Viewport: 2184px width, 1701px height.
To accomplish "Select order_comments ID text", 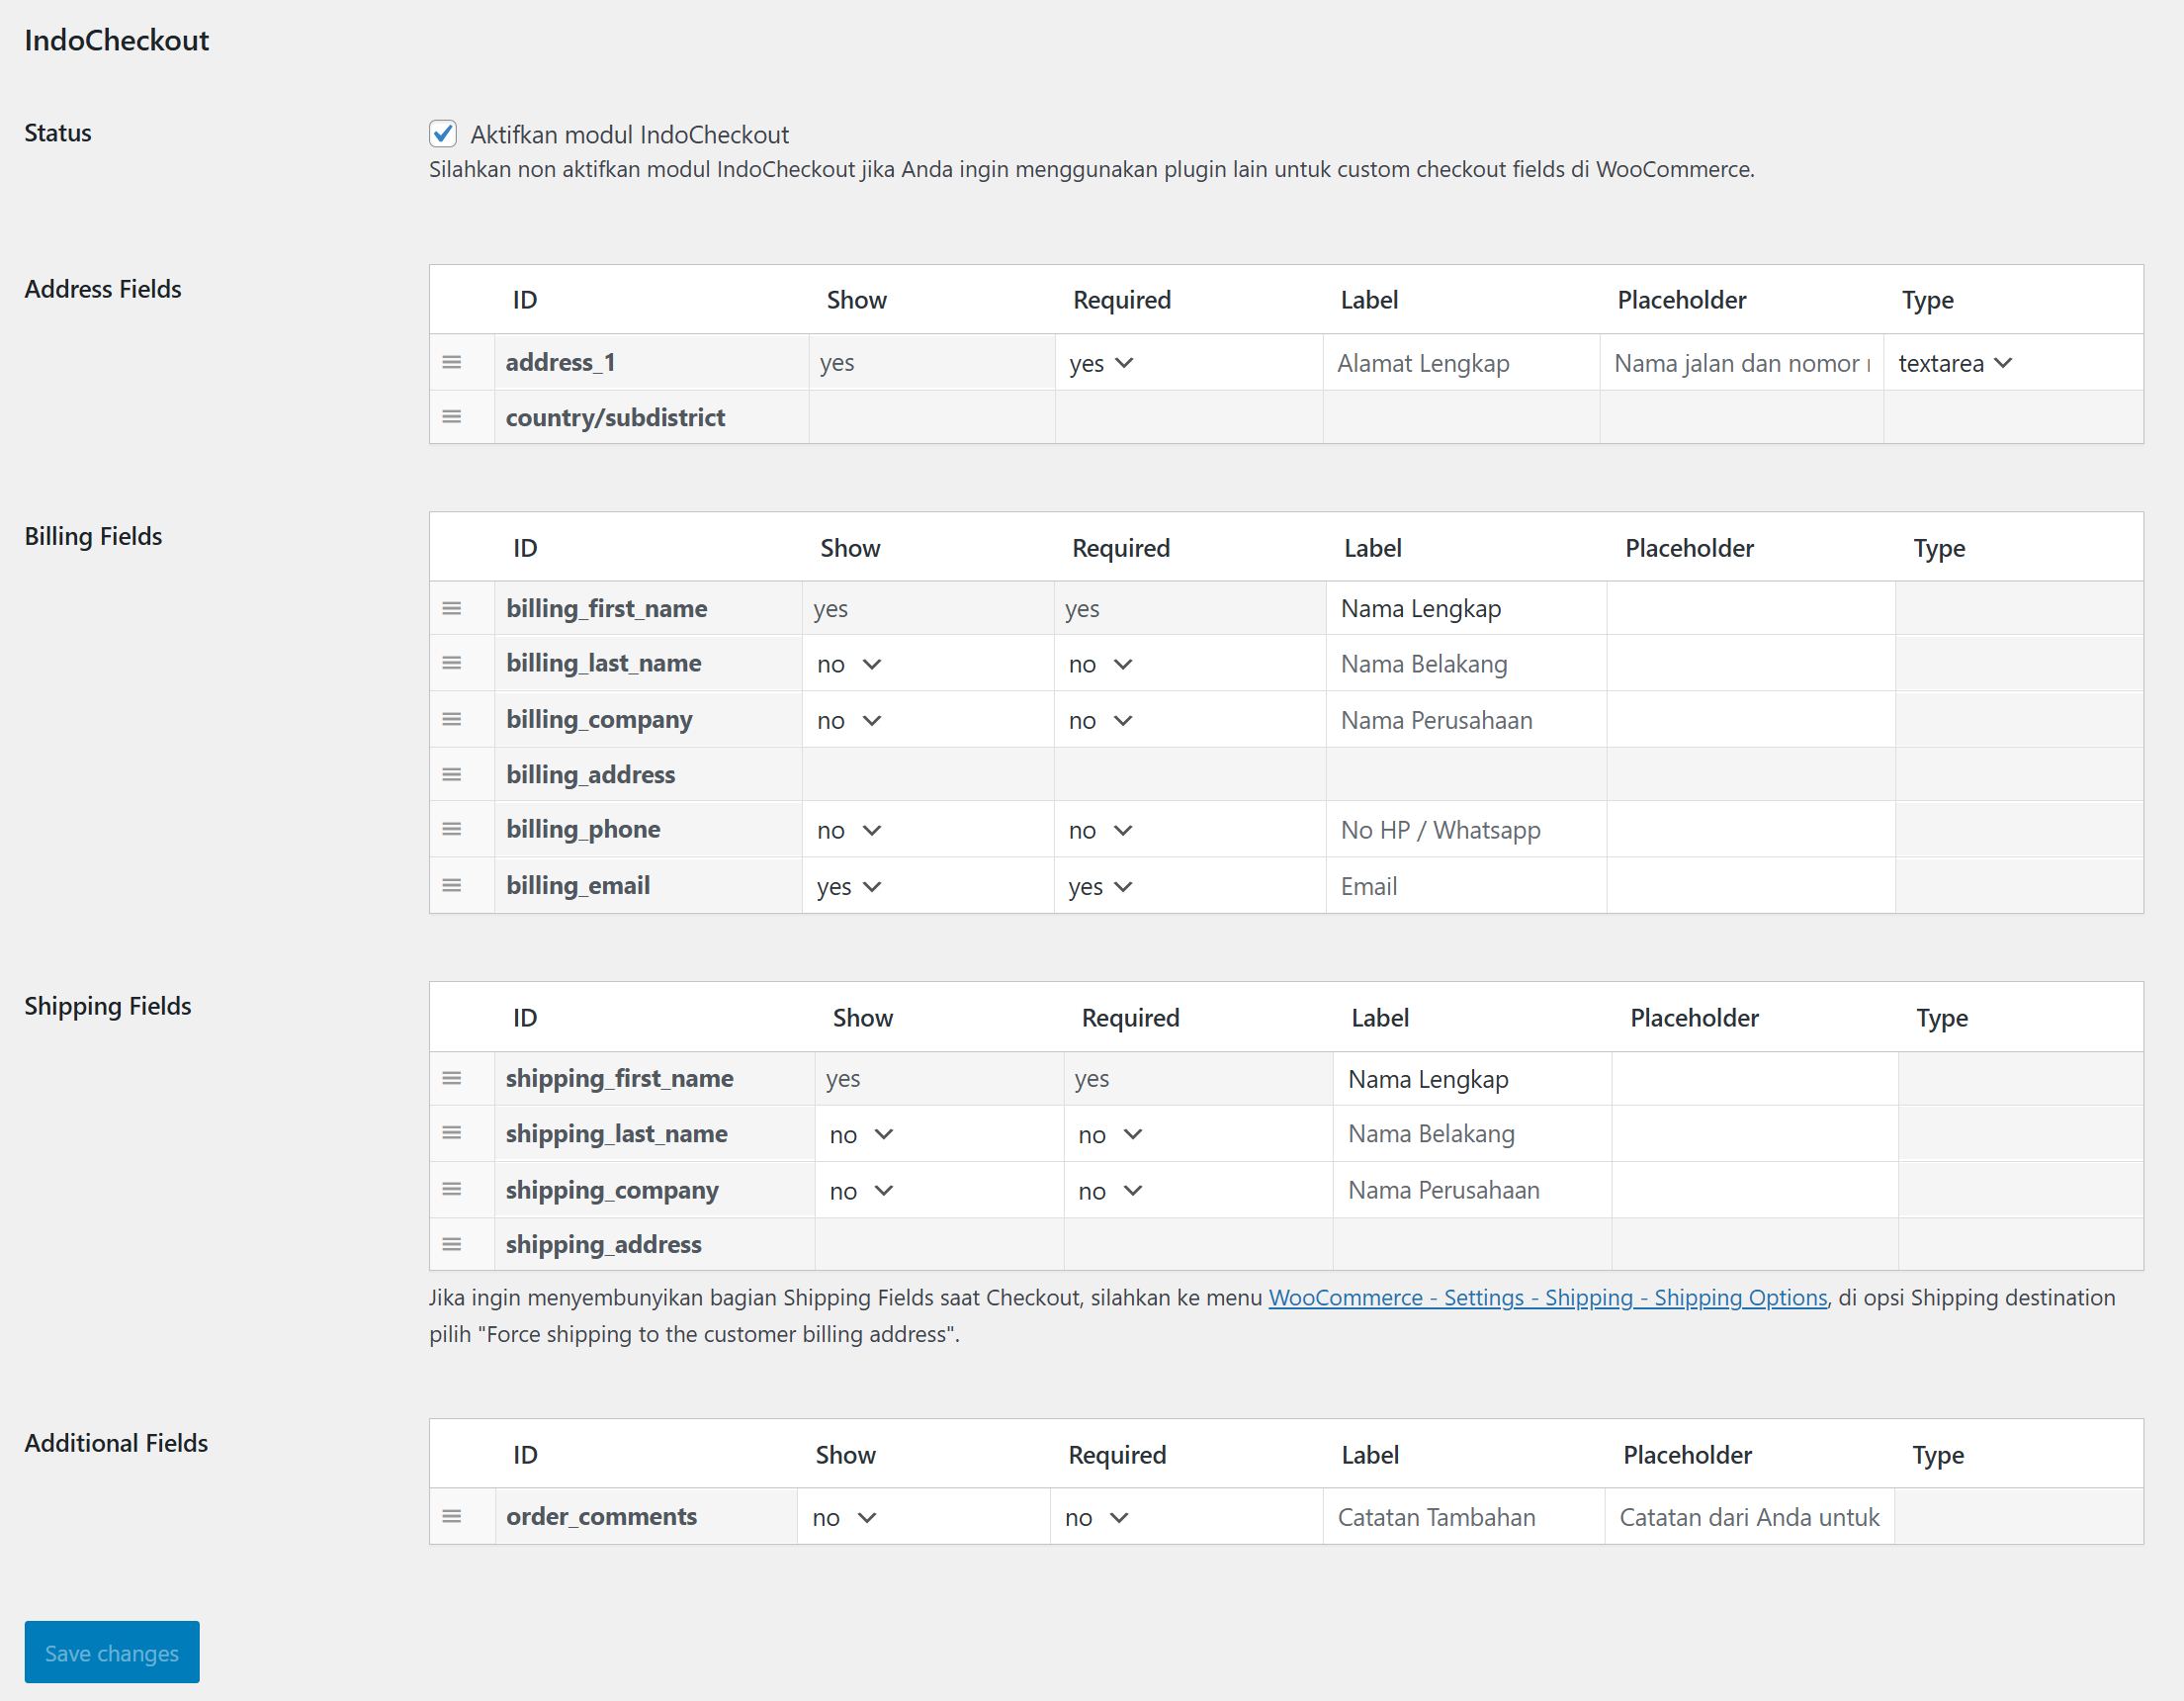I will (x=601, y=1516).
